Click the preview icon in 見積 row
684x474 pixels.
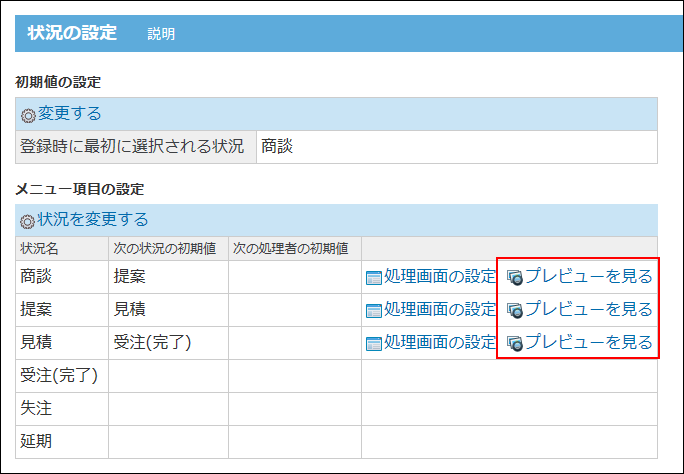tap(515, 344)
